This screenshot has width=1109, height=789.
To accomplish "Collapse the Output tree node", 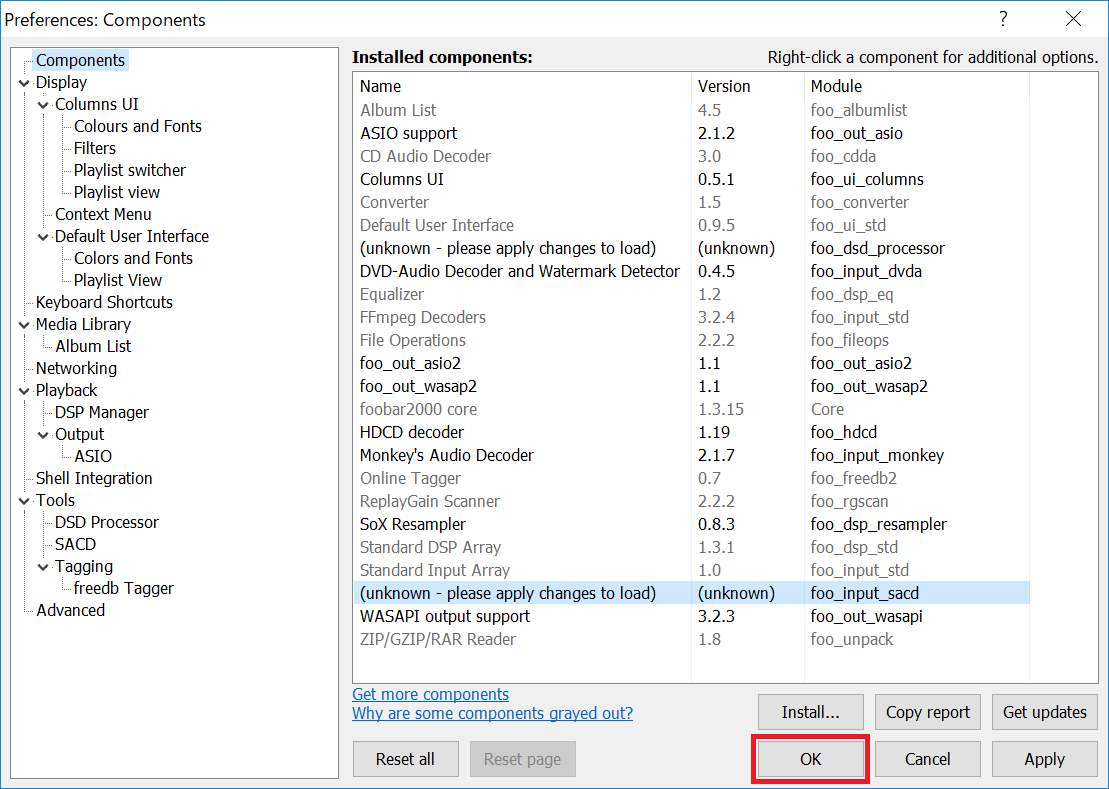I will coord(43,436).
